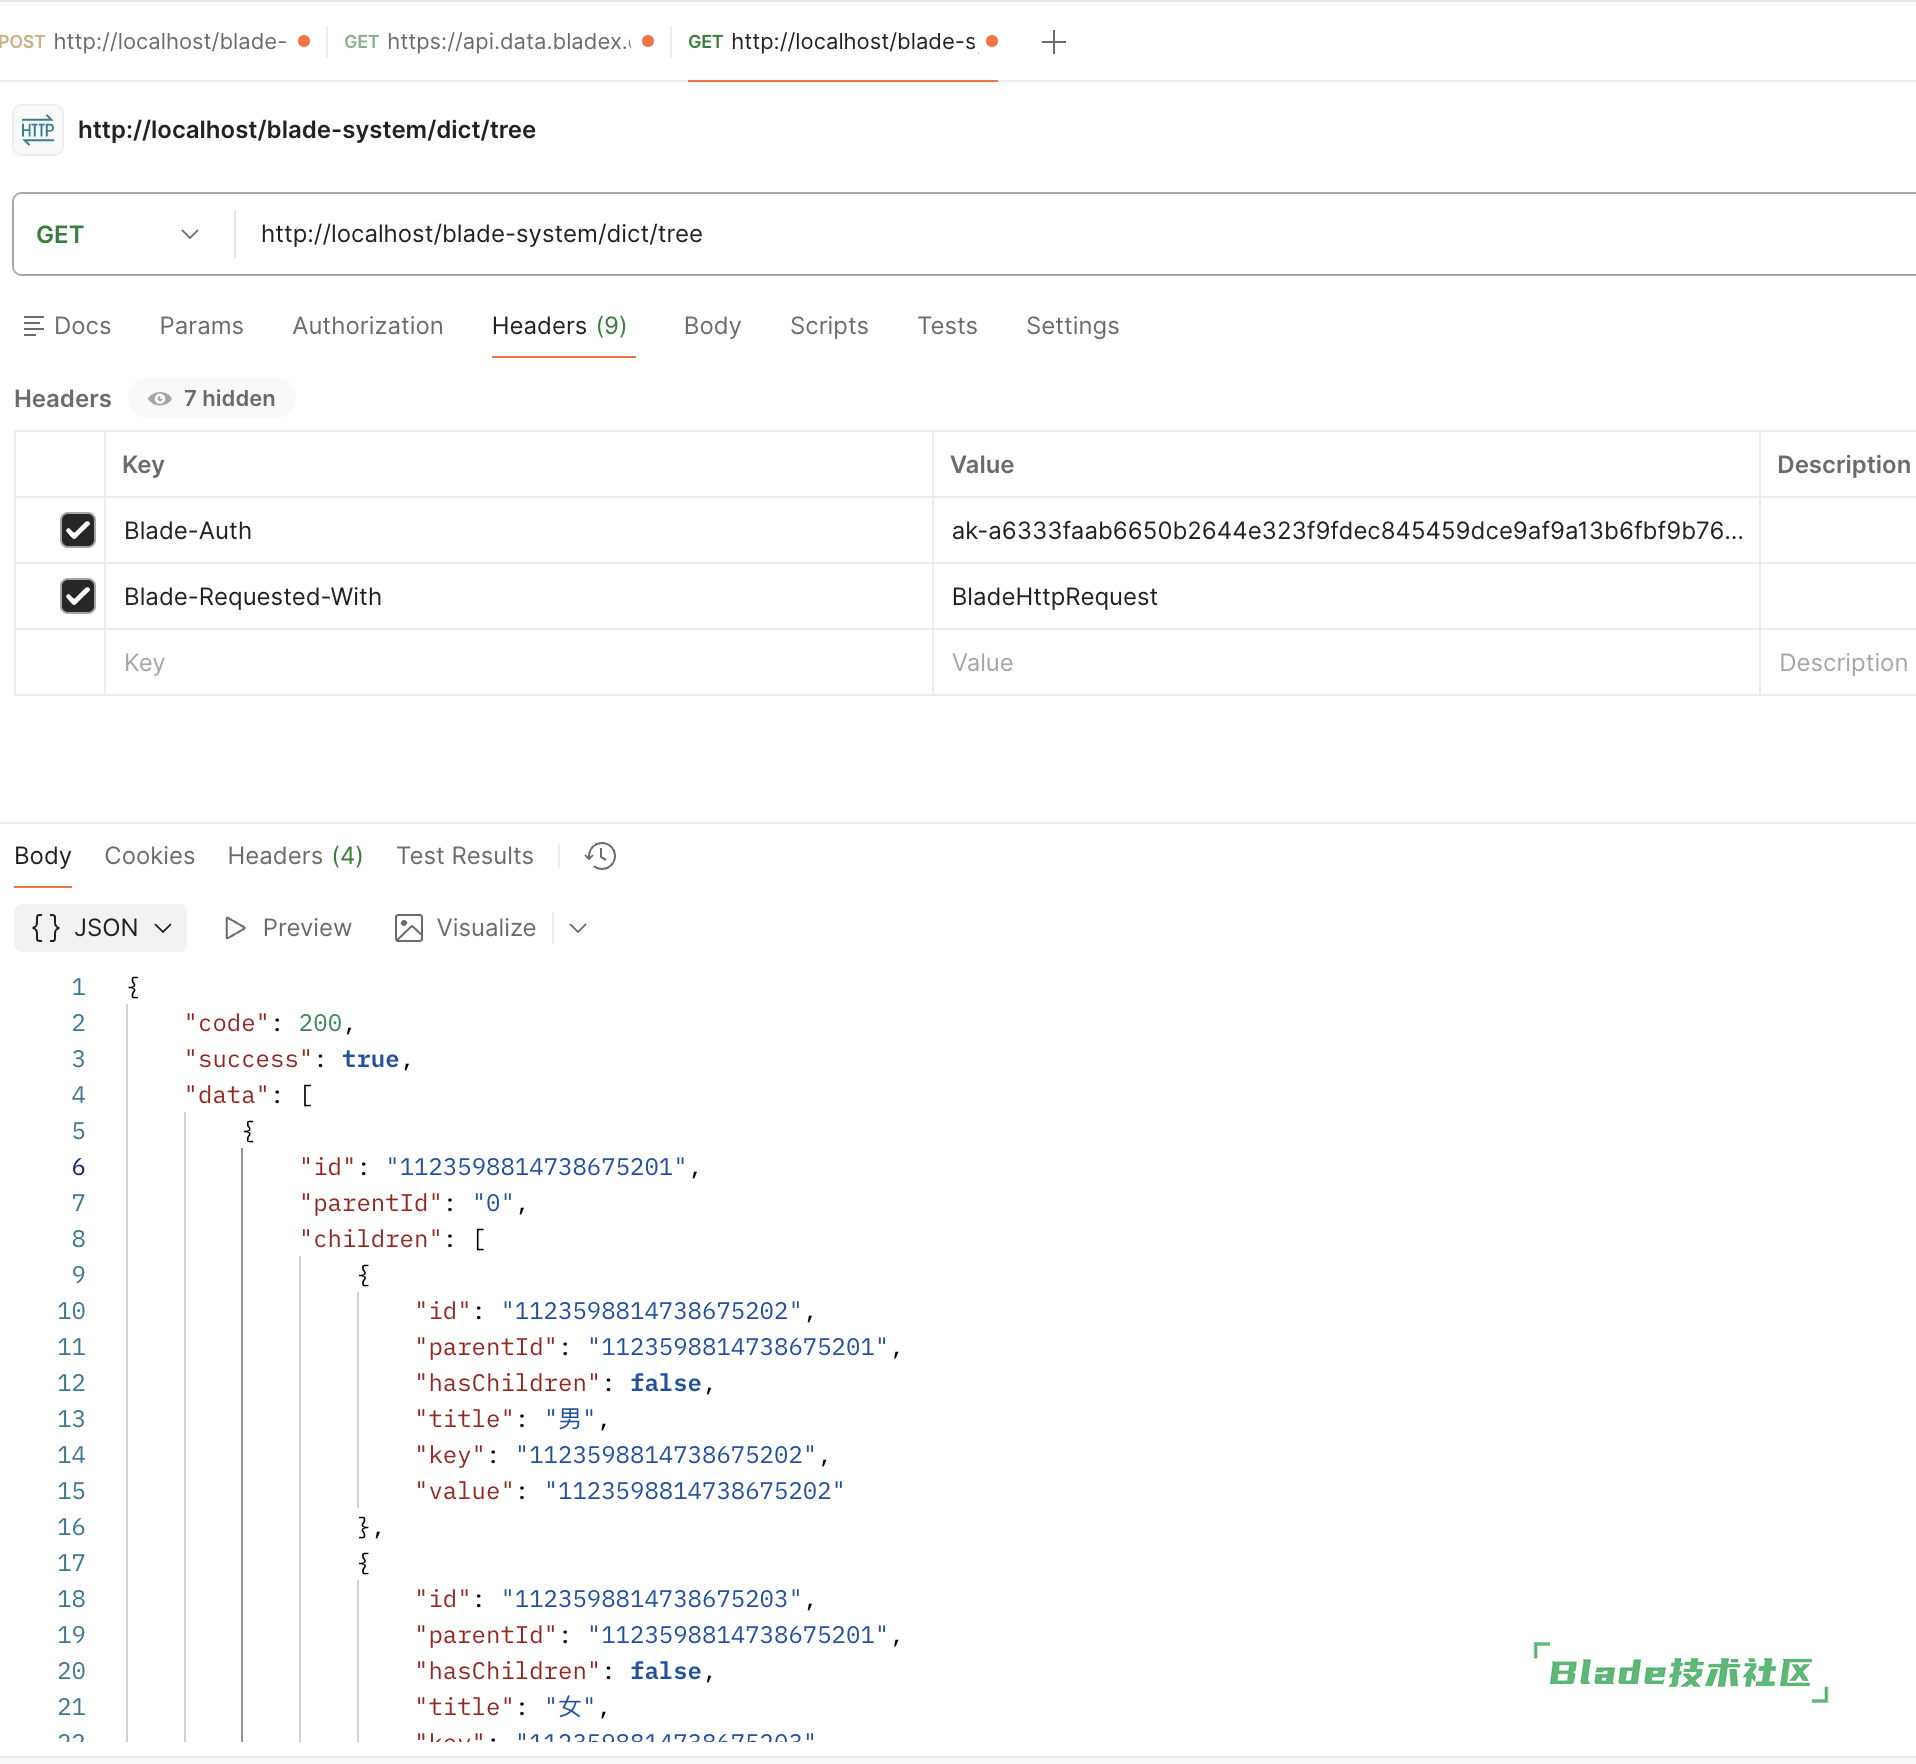Click the Docs icon in request tabs
Viewport: 1916px width, 1764px height.
(34, 326)
